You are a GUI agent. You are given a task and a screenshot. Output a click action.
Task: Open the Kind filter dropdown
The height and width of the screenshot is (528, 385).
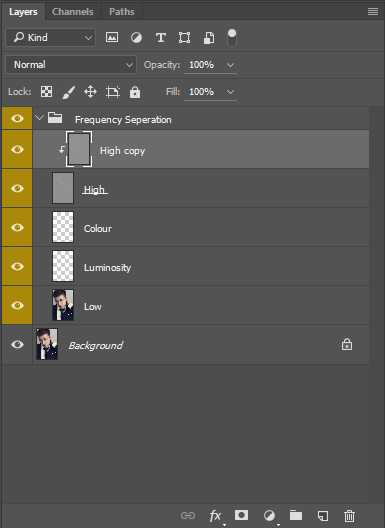pos(51,37)
